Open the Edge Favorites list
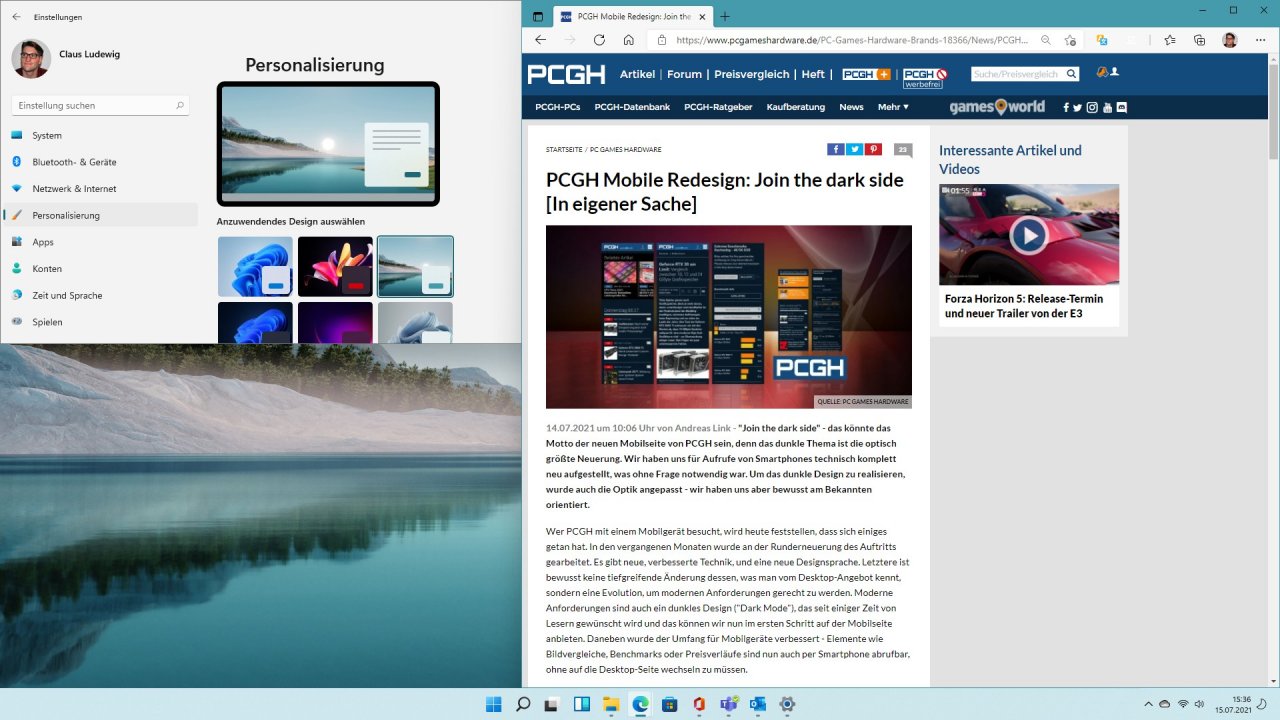This screenshot has height=720, width=1280. (x=1170, y=40)
